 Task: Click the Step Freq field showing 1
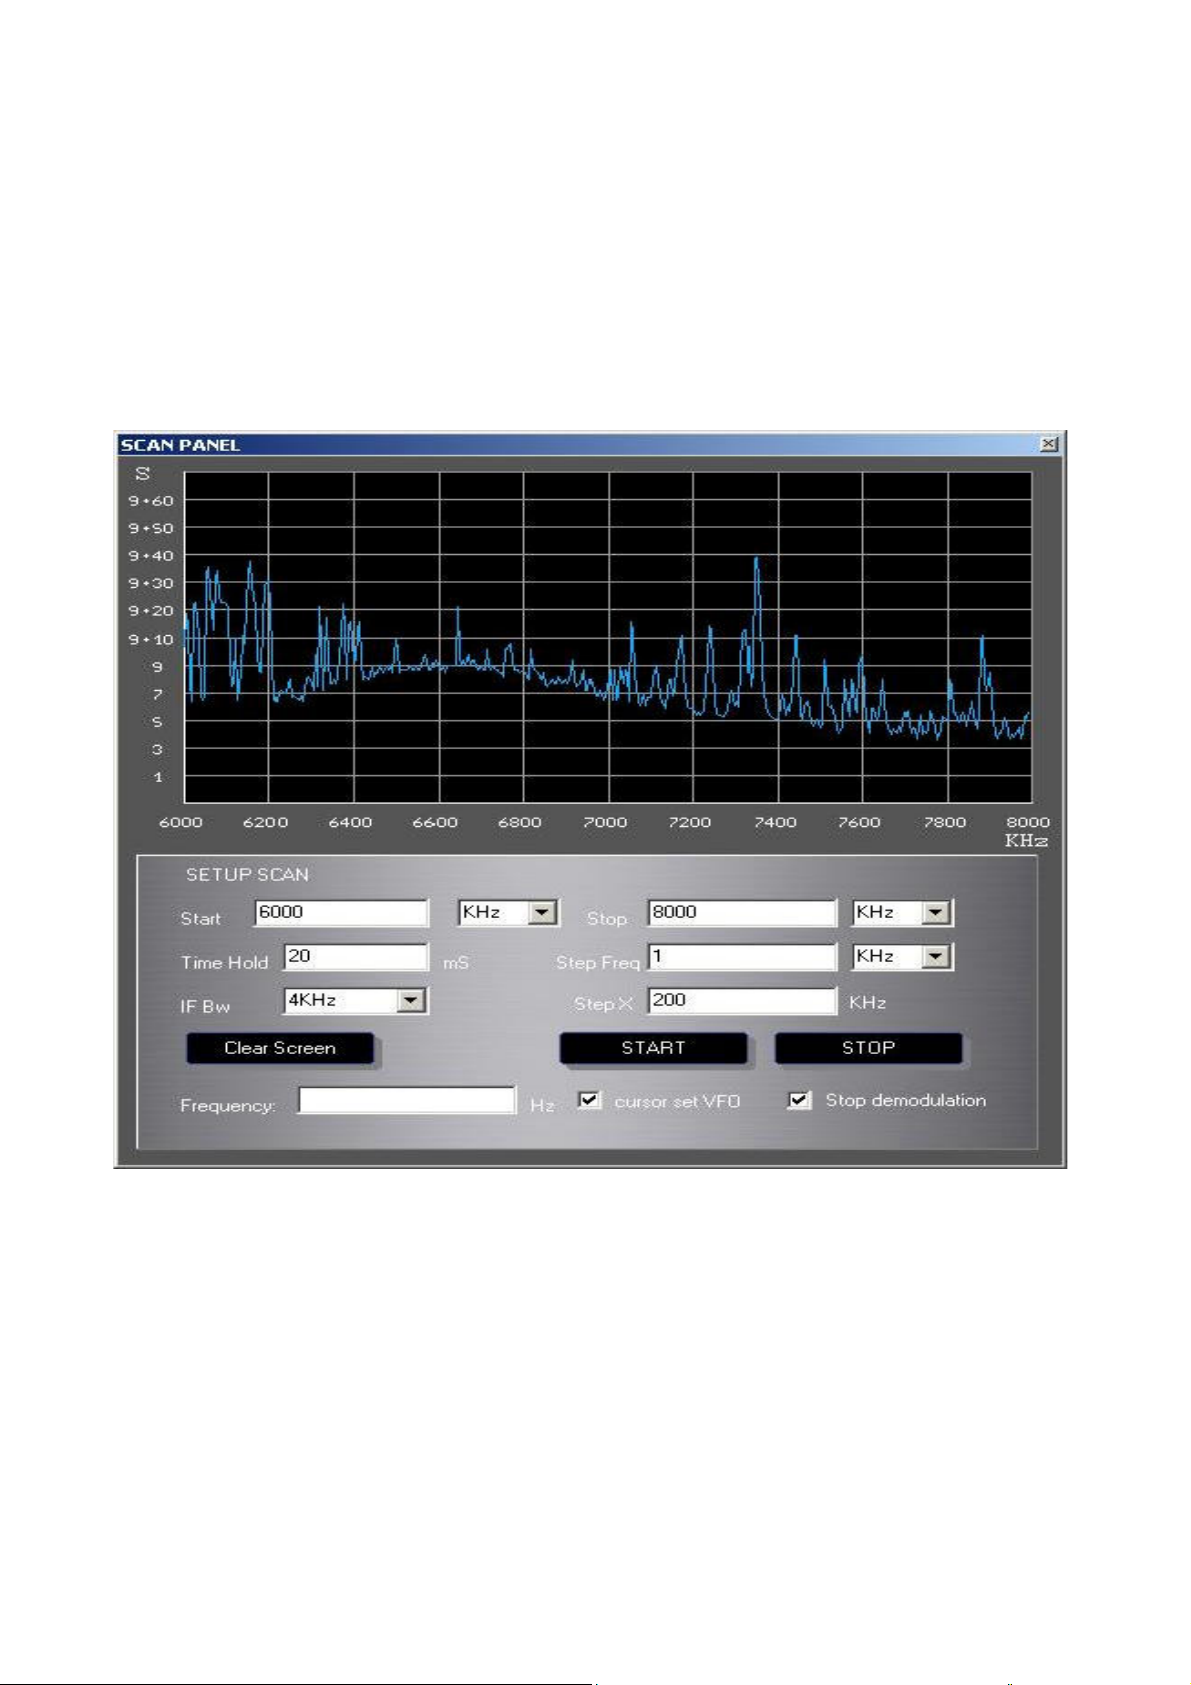(x=742, y=957)
